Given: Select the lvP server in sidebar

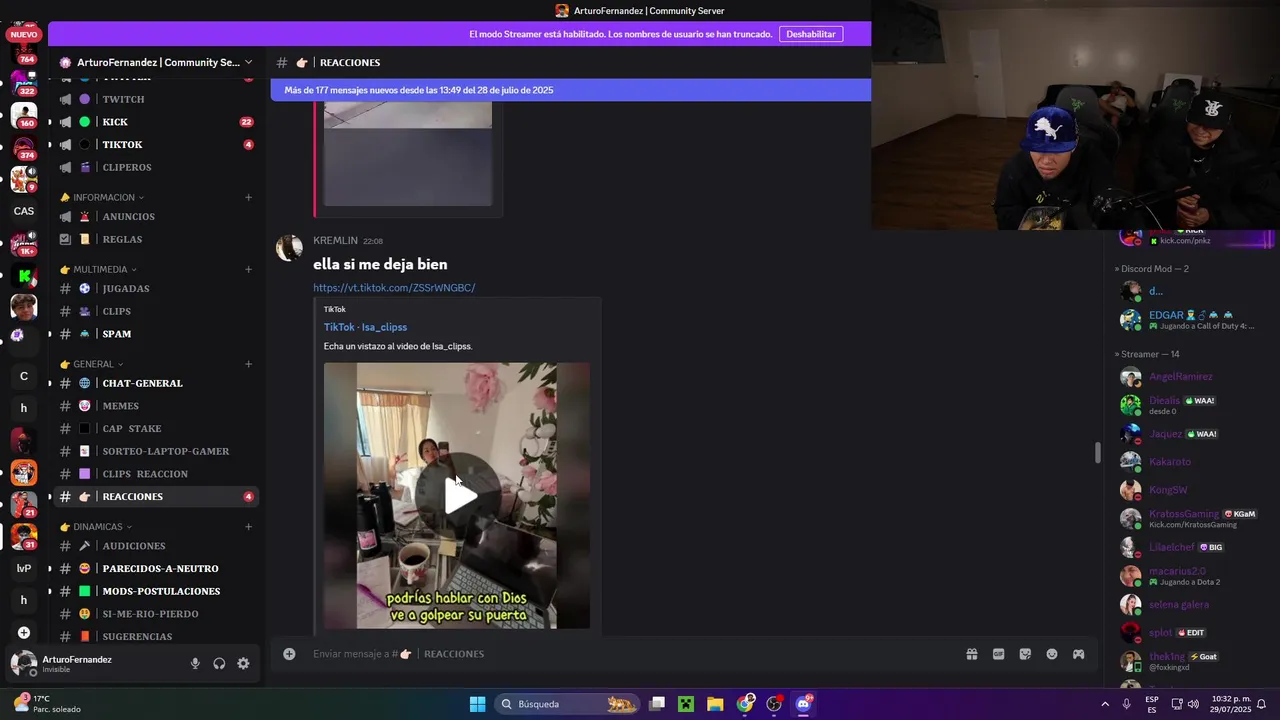Looking at the screenshot, I should [24, 568].
